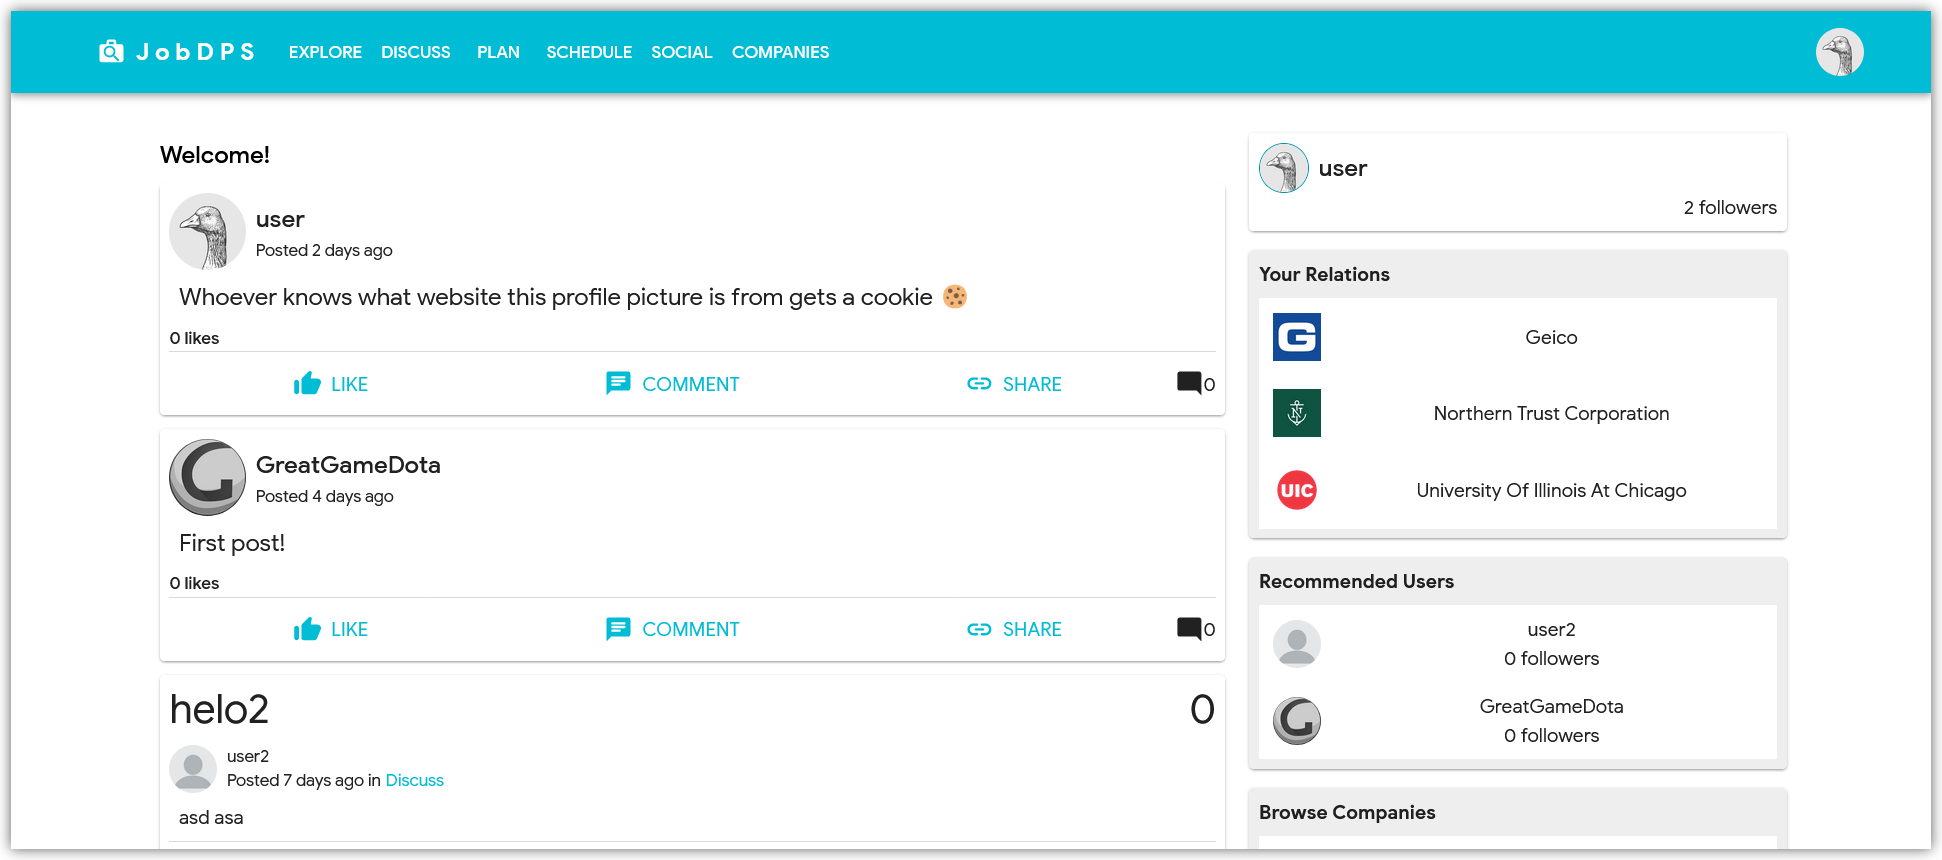Viewport: 1942px width, 860px height.
Task: Open the Discuss link on the helo2 post
Action: [414, 780]
